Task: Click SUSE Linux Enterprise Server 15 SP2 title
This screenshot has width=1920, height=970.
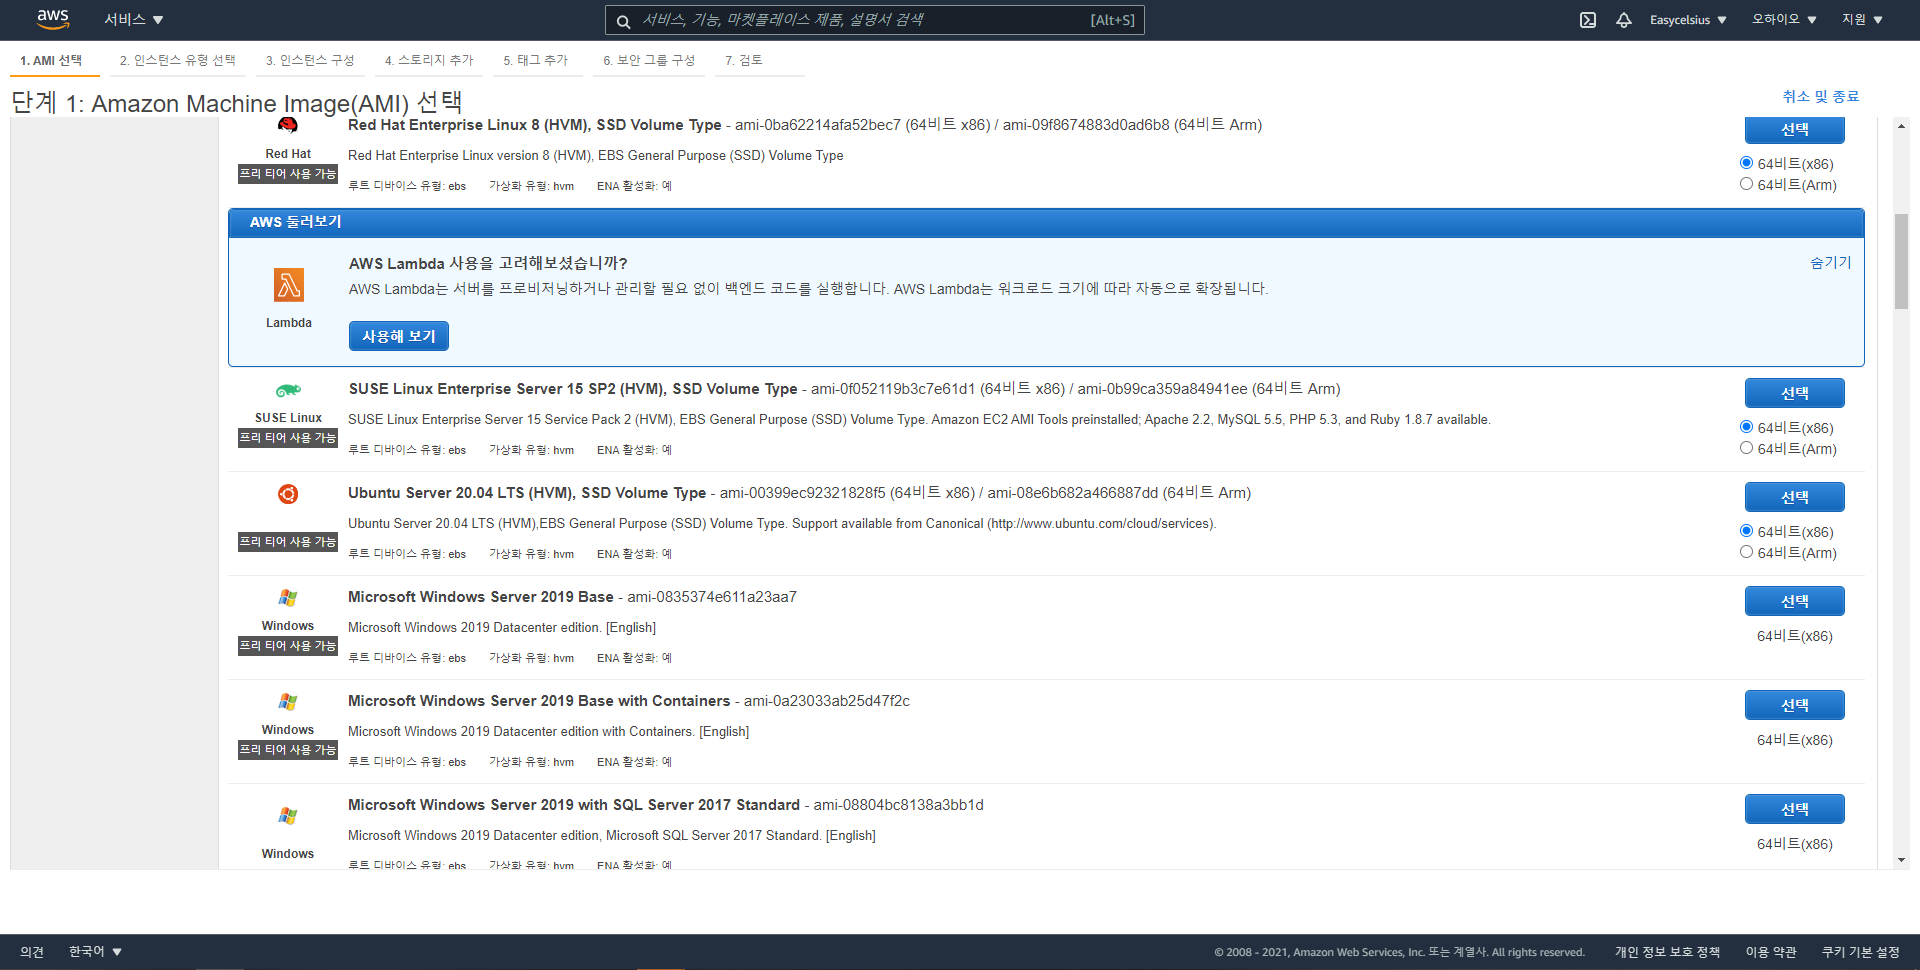Action: point(573,389)
